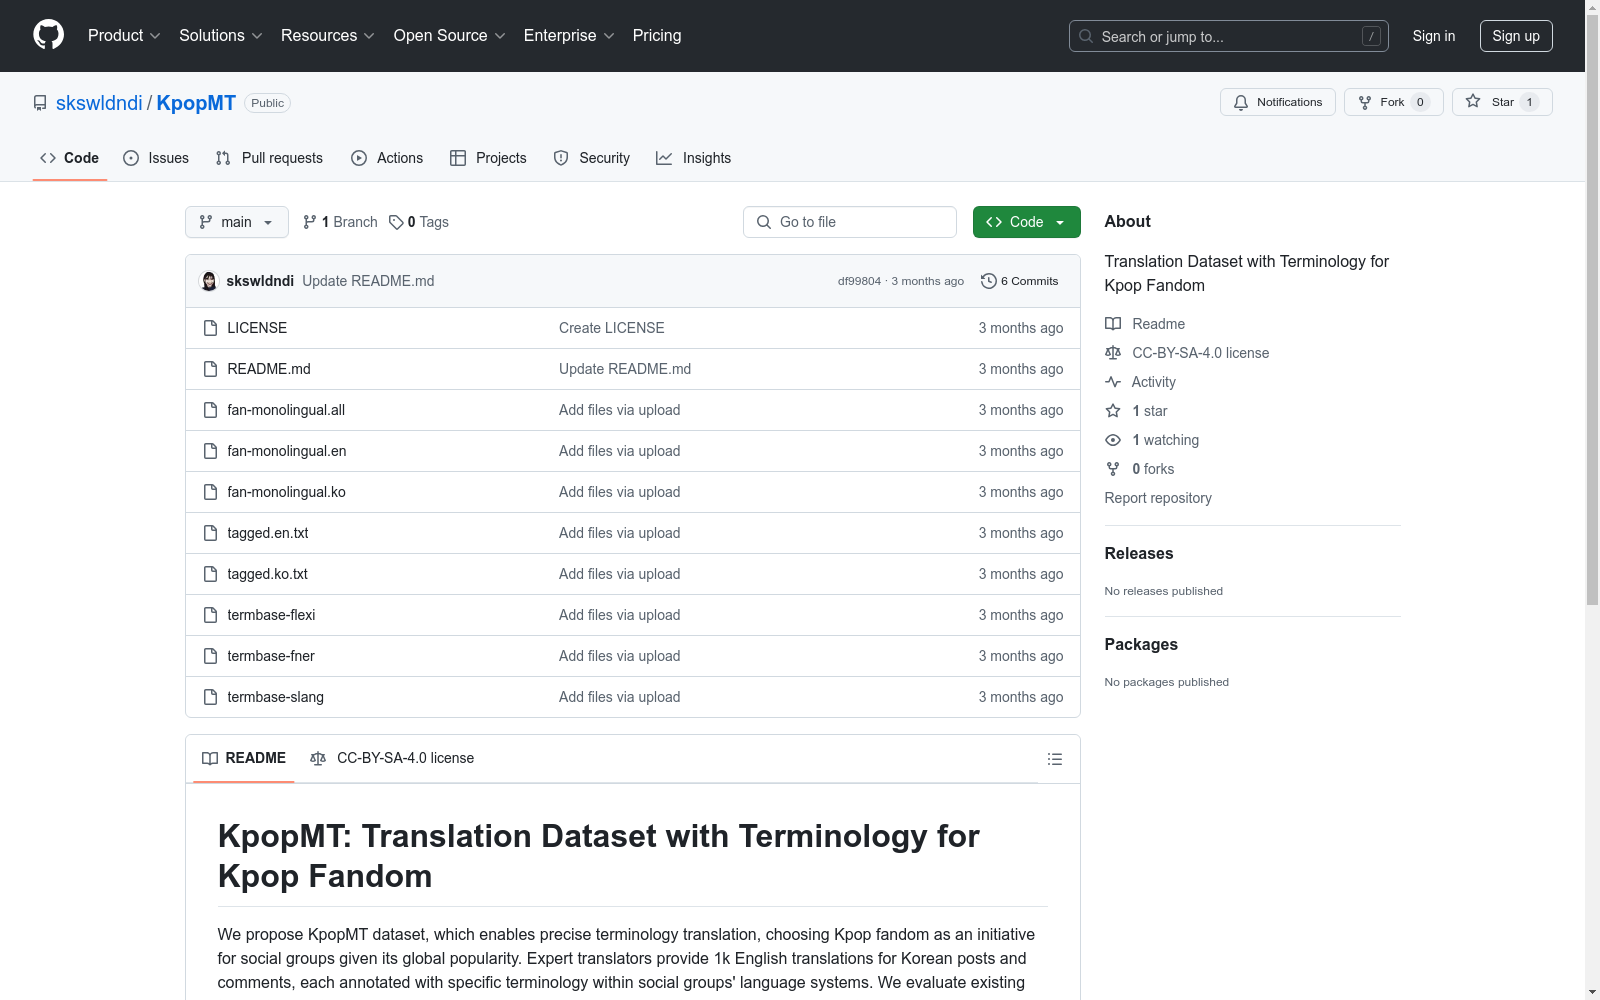Screen dimensions: 1600x1000
Task: Click the GitHub logo icon
Action: point(48,35)
